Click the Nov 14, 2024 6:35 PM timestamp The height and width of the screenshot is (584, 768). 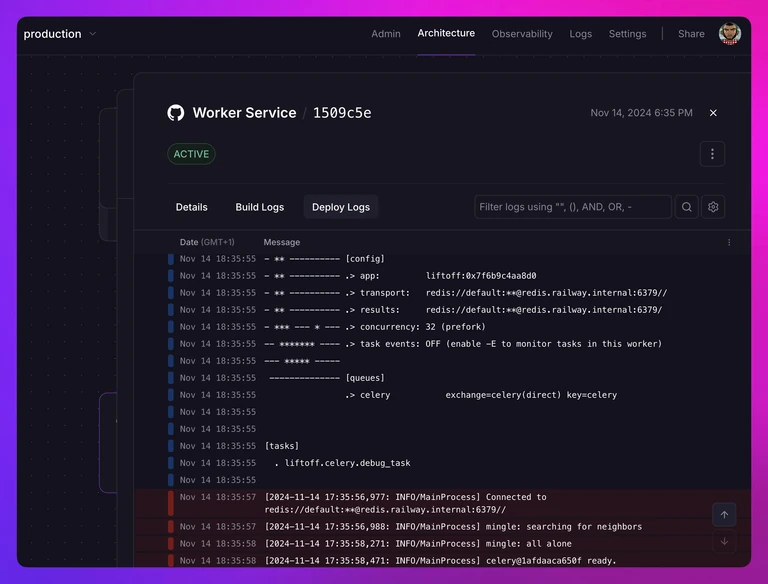[641, 113]
